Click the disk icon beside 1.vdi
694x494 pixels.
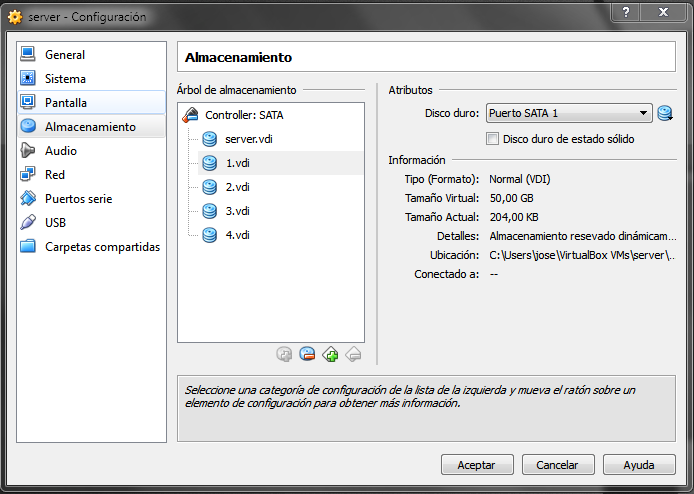coord(209,163)
